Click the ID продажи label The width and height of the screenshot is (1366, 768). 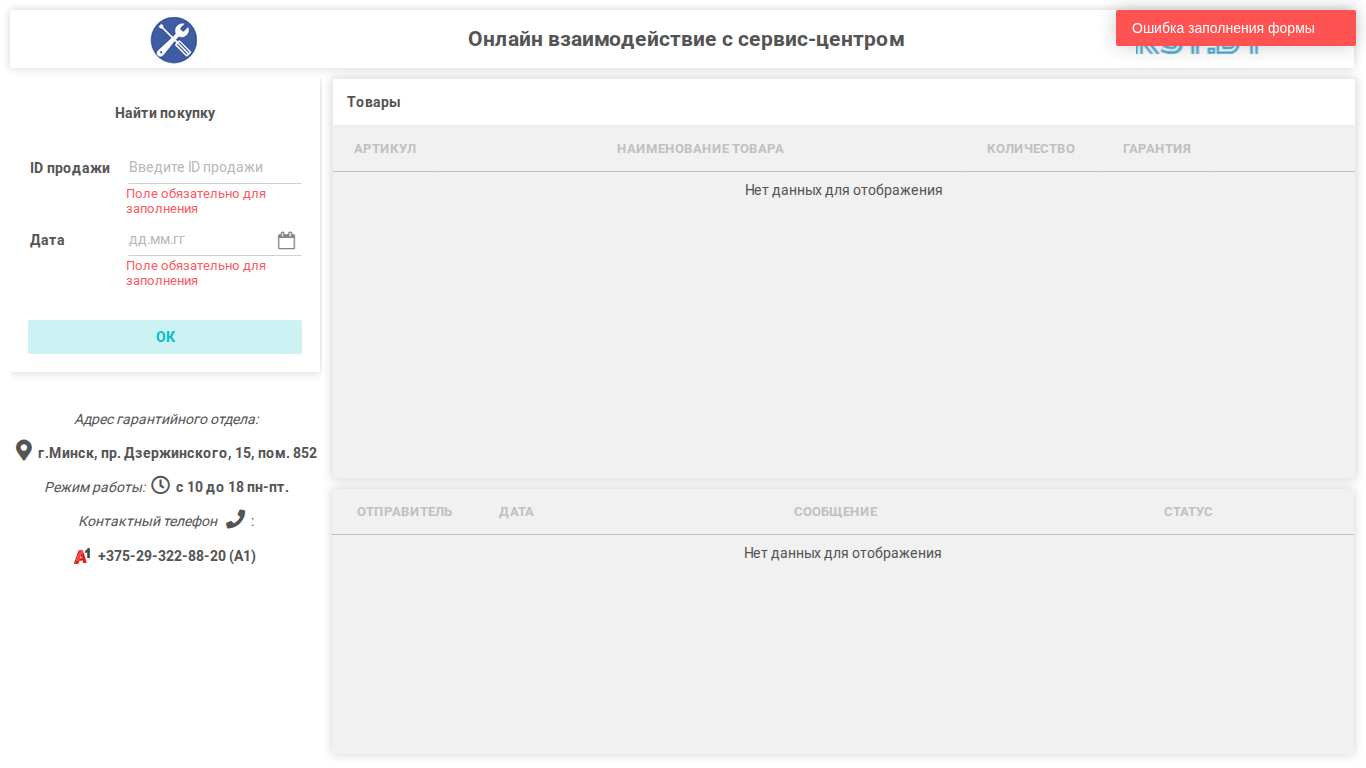pos(70,168)
